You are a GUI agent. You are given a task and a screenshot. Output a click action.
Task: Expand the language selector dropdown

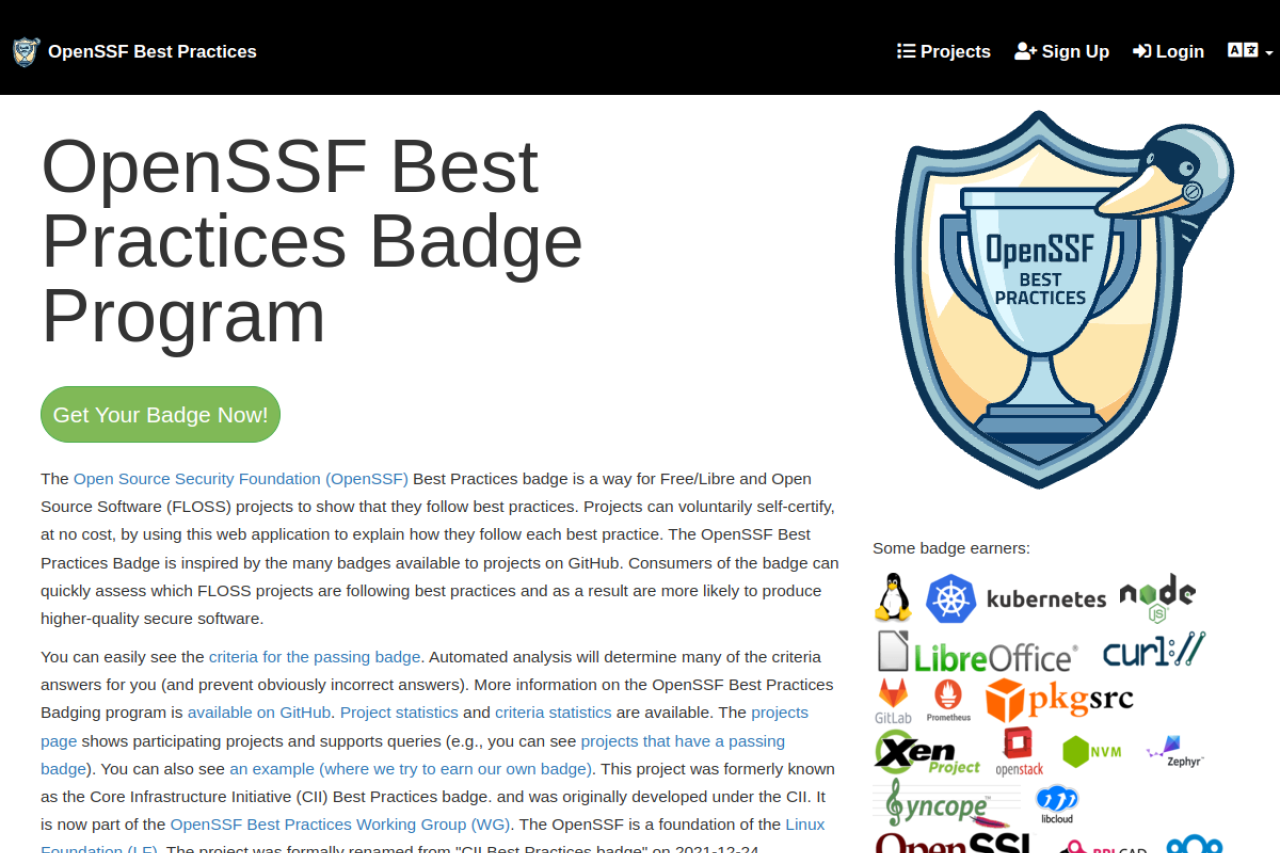point(1250,51)
